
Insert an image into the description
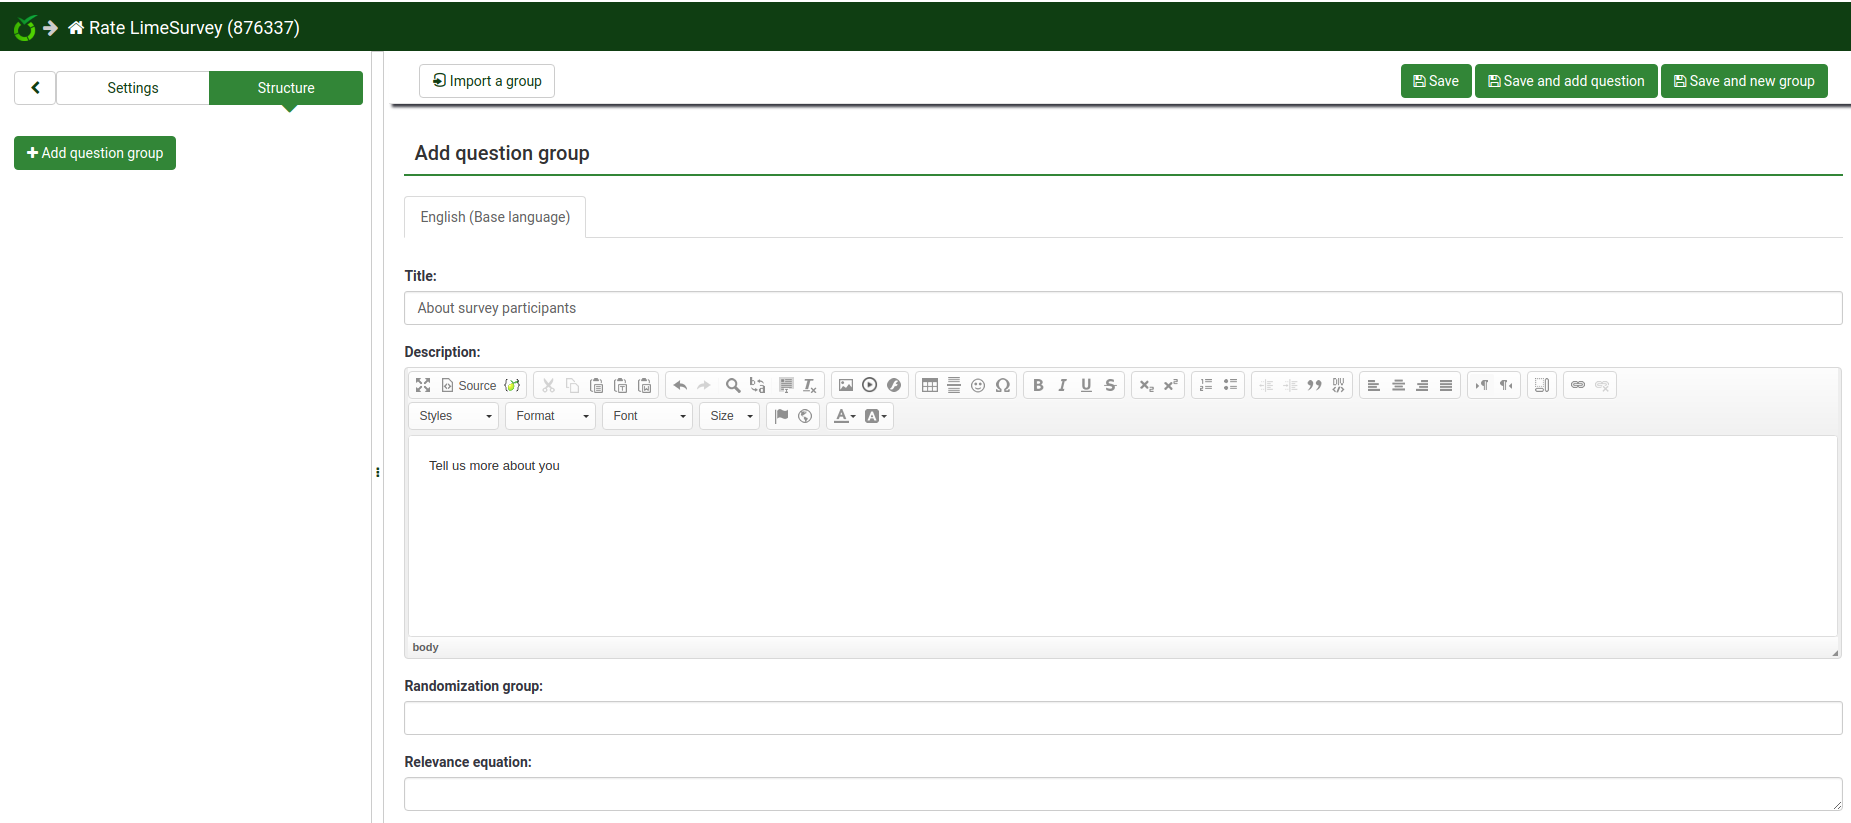tap(846, 385)
